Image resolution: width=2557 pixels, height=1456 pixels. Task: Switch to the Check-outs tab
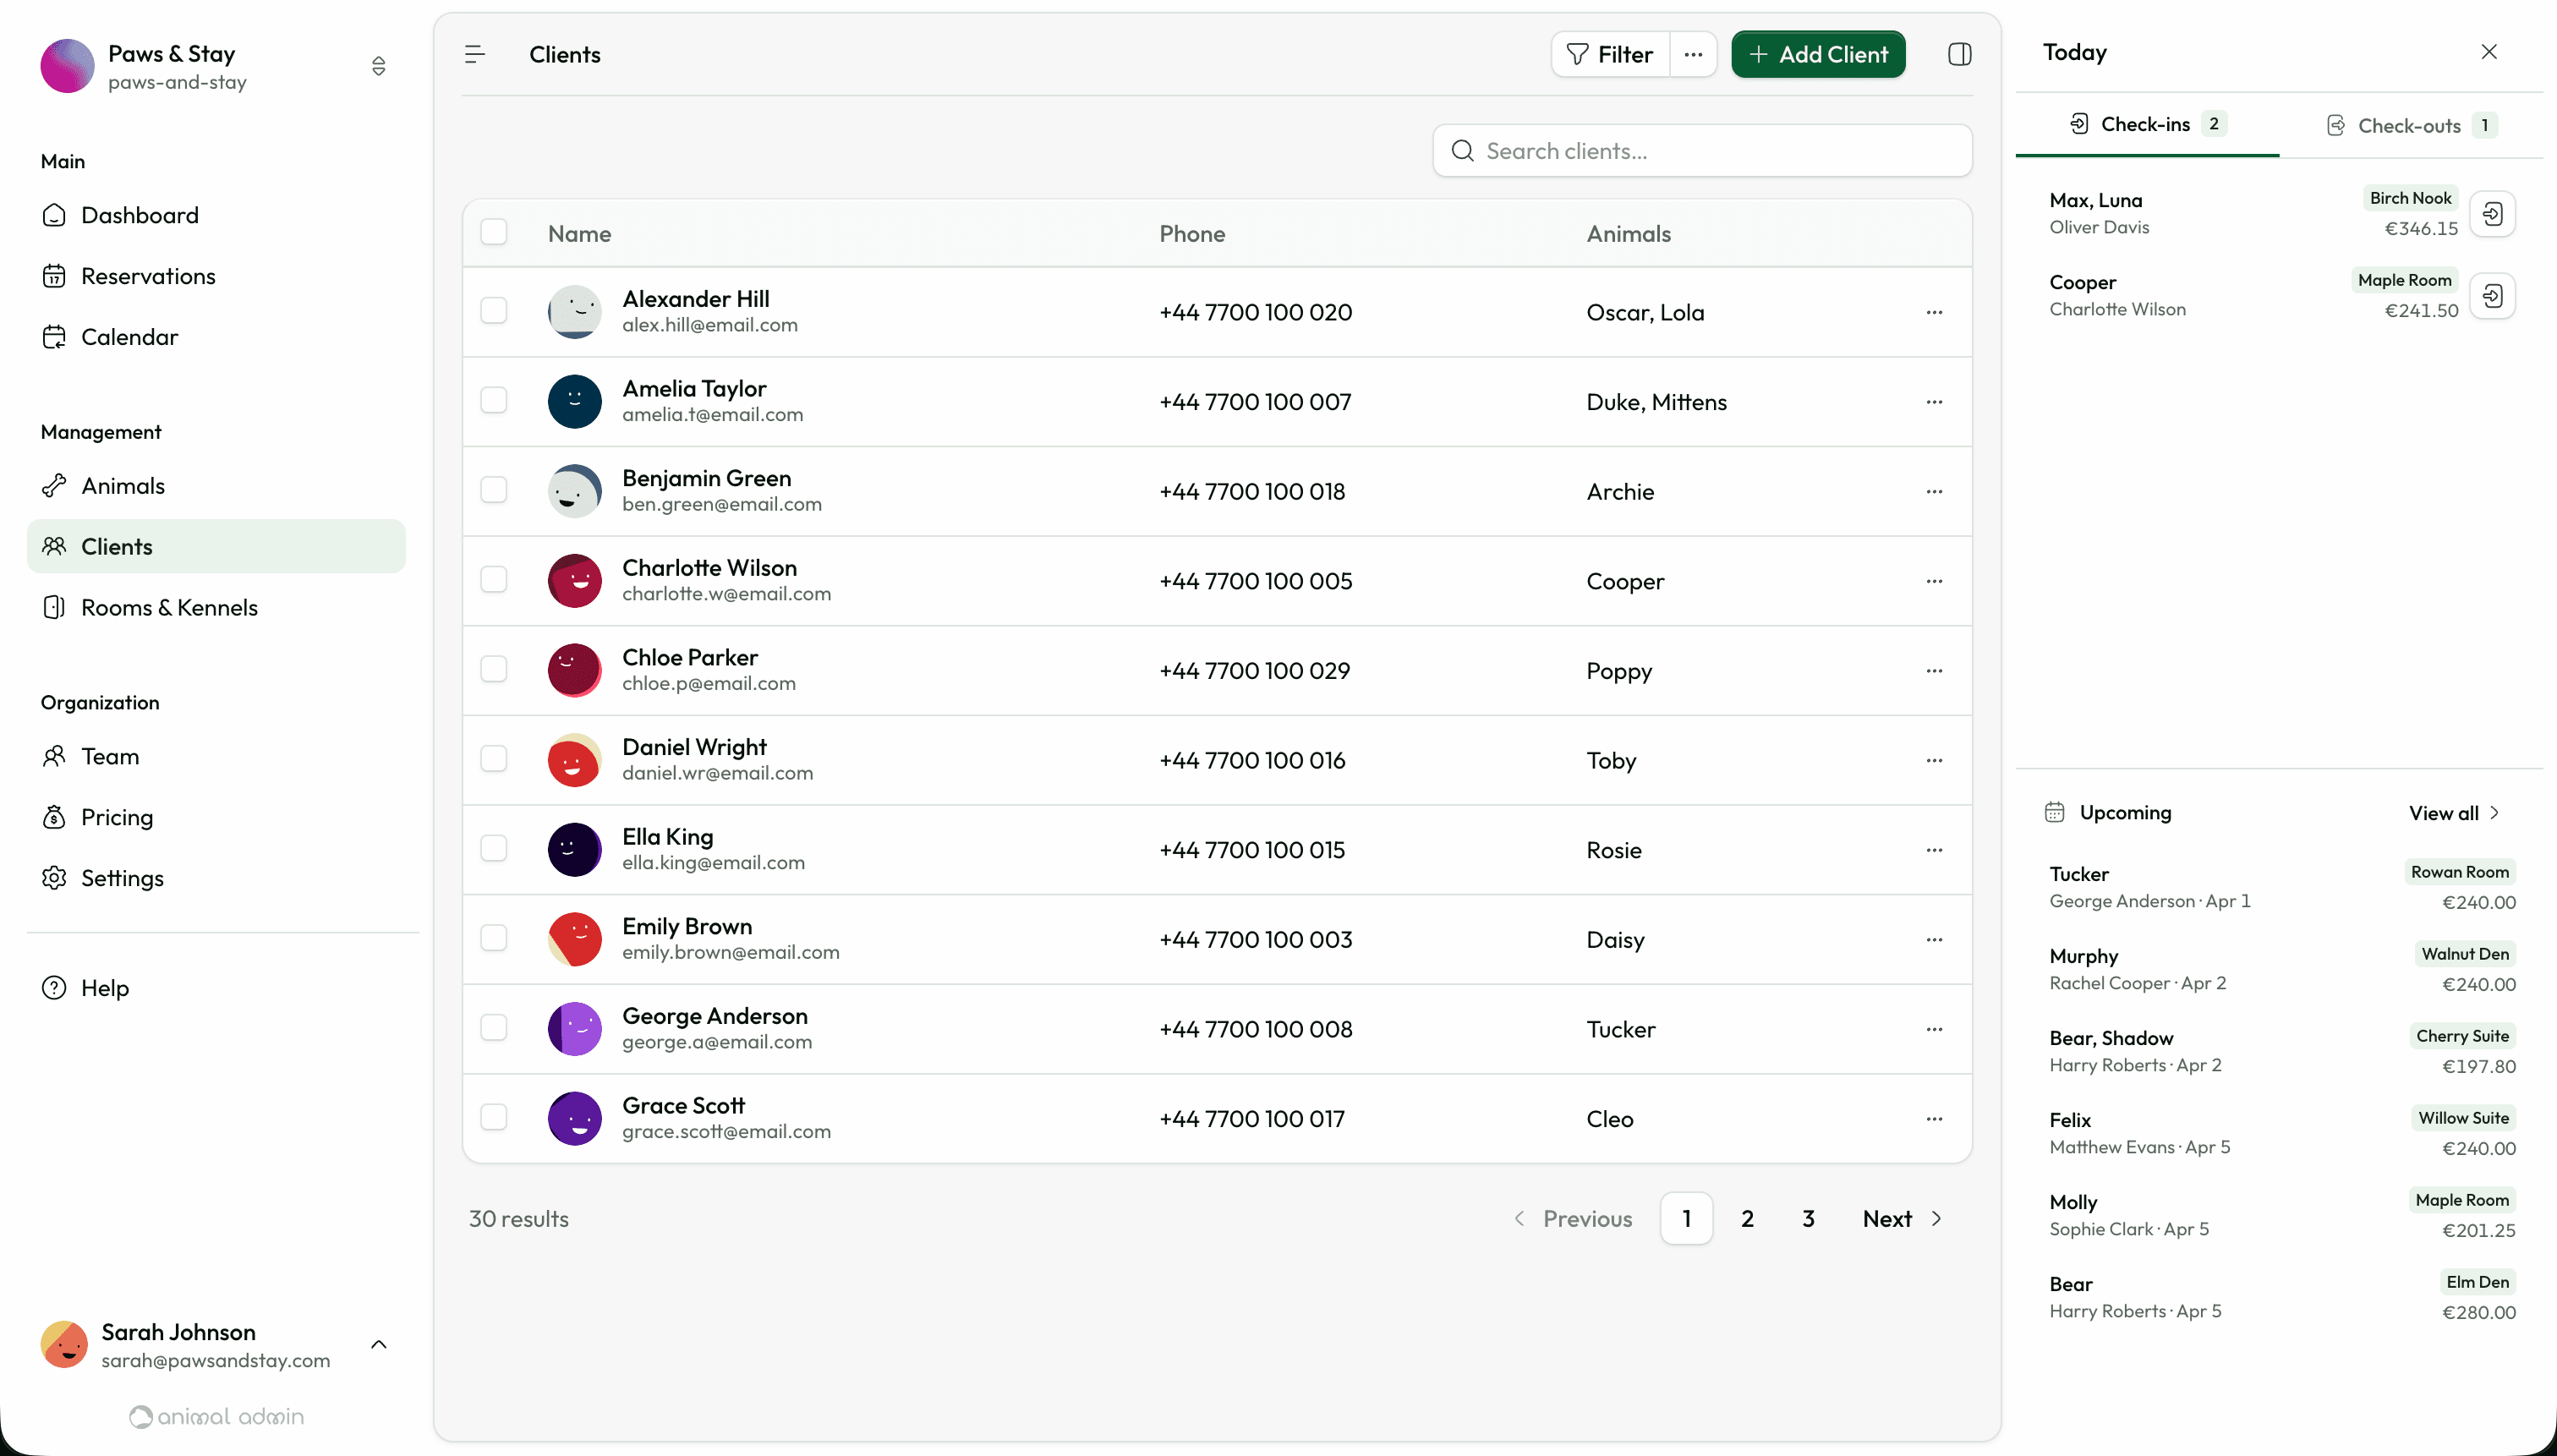pyautogui.click(x=2410, y=125)
